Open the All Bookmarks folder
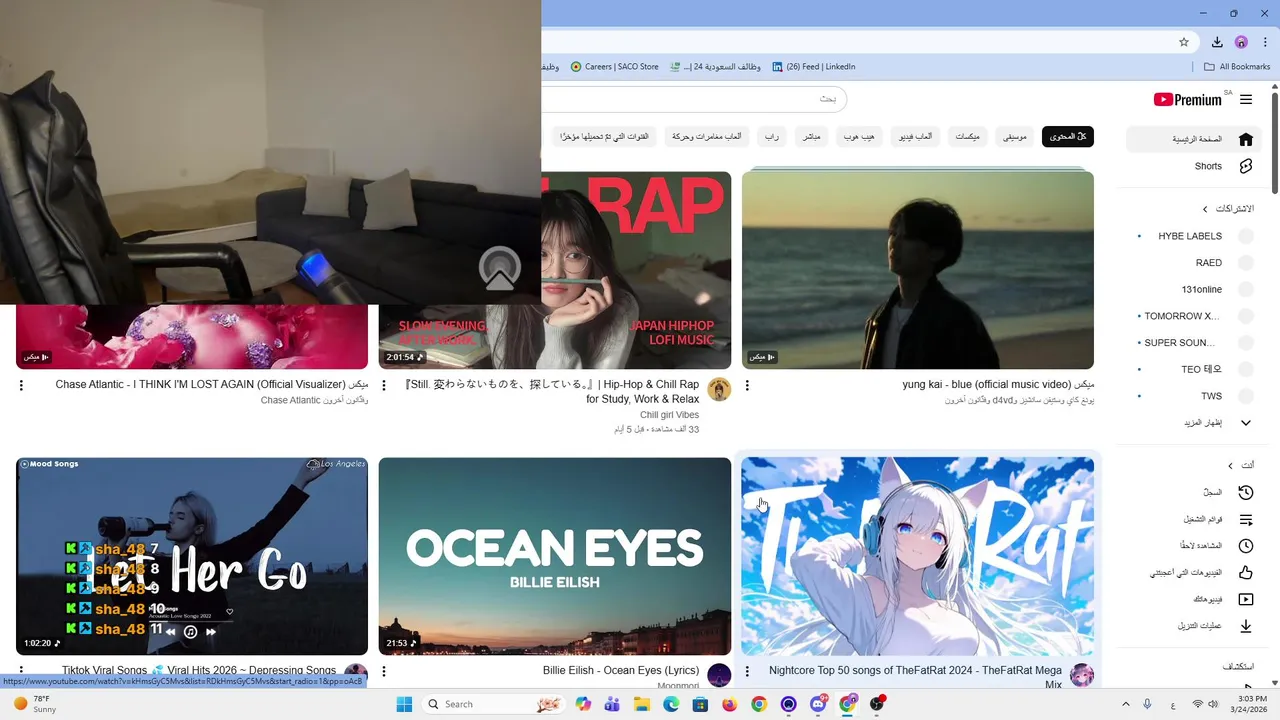1280x720 pixels. [1237, 67]
